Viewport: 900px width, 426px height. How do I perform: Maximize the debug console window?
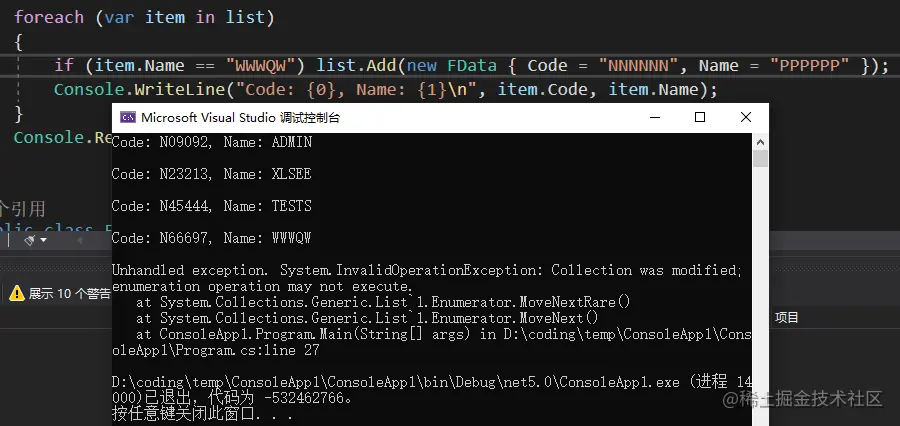coord(700,118)
